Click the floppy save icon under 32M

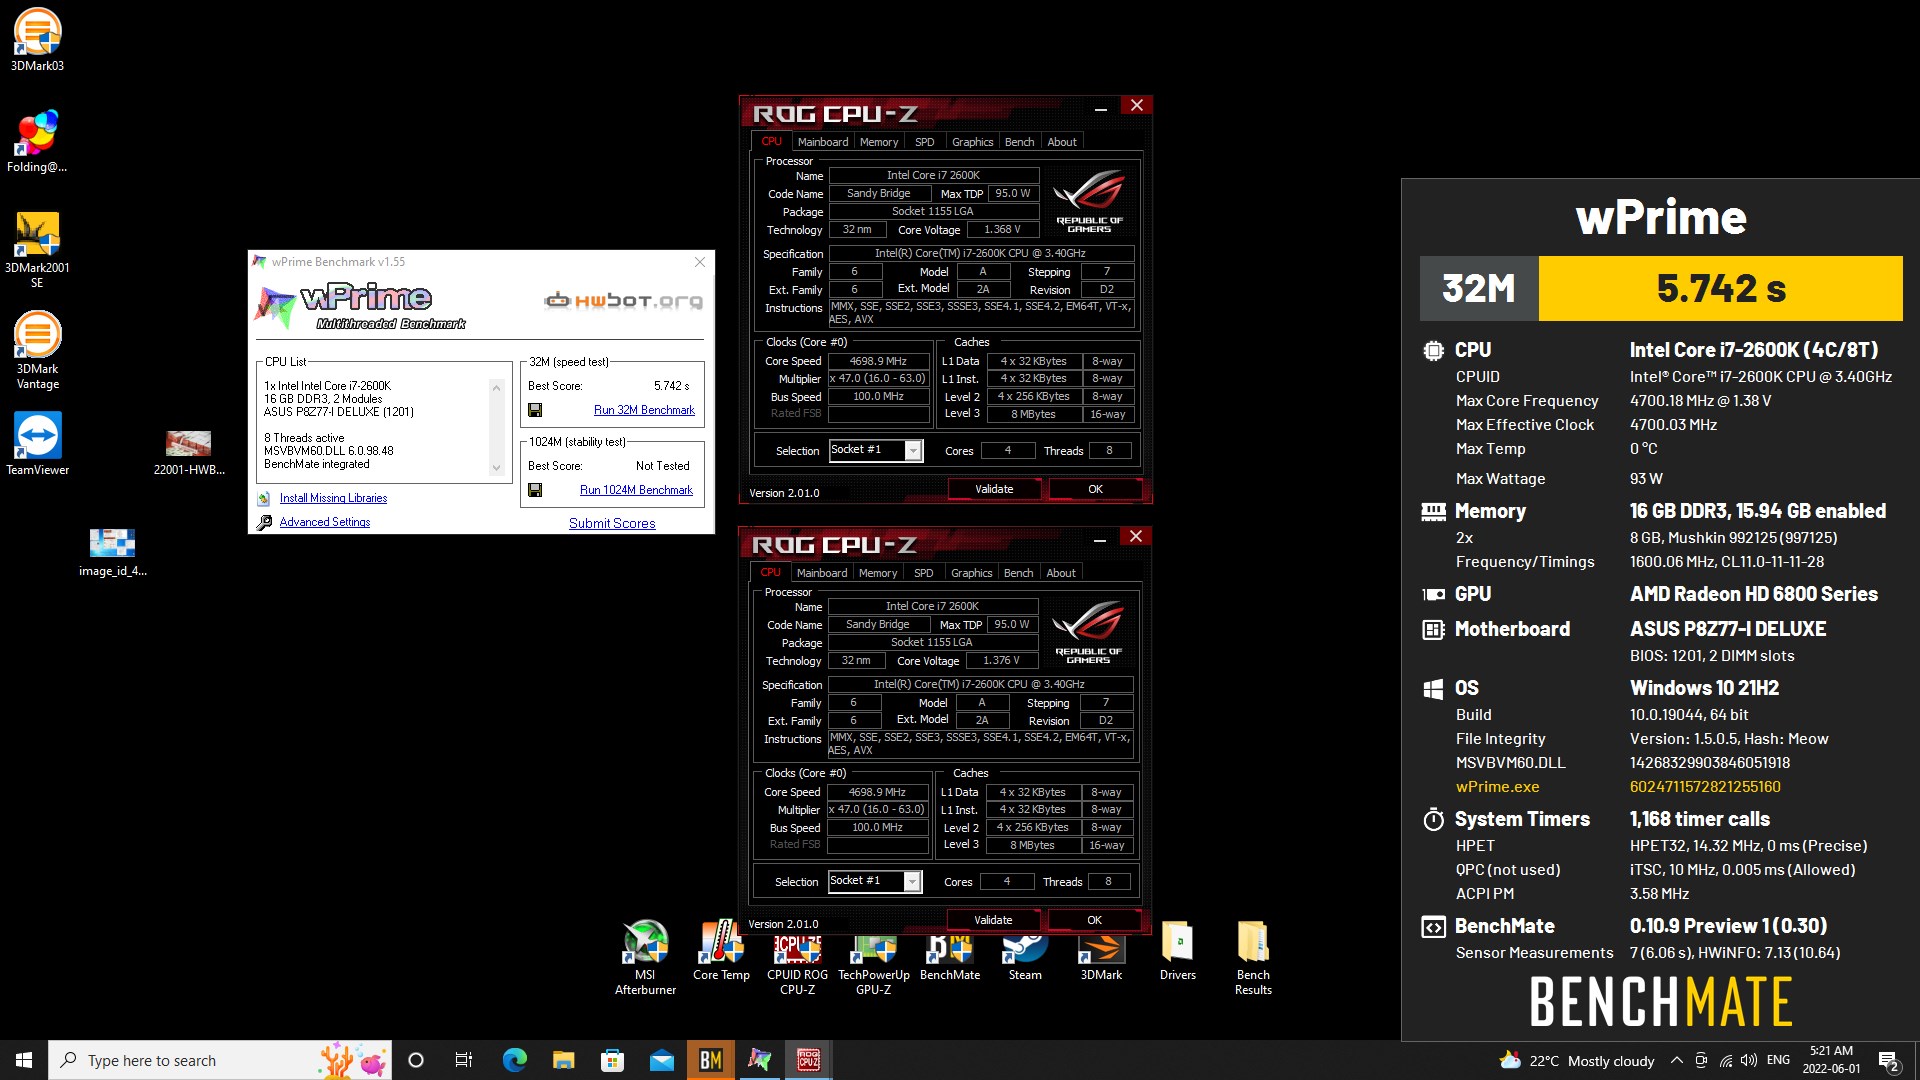(x=535, y=410)
